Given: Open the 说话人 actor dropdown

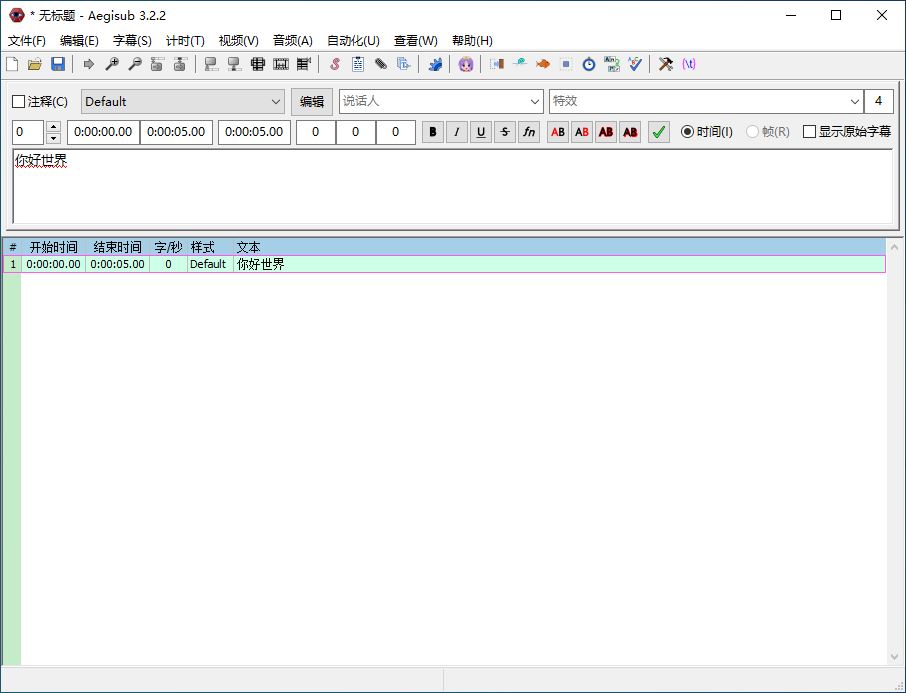Looking at the screenshot, I should (x=535, y=101).
